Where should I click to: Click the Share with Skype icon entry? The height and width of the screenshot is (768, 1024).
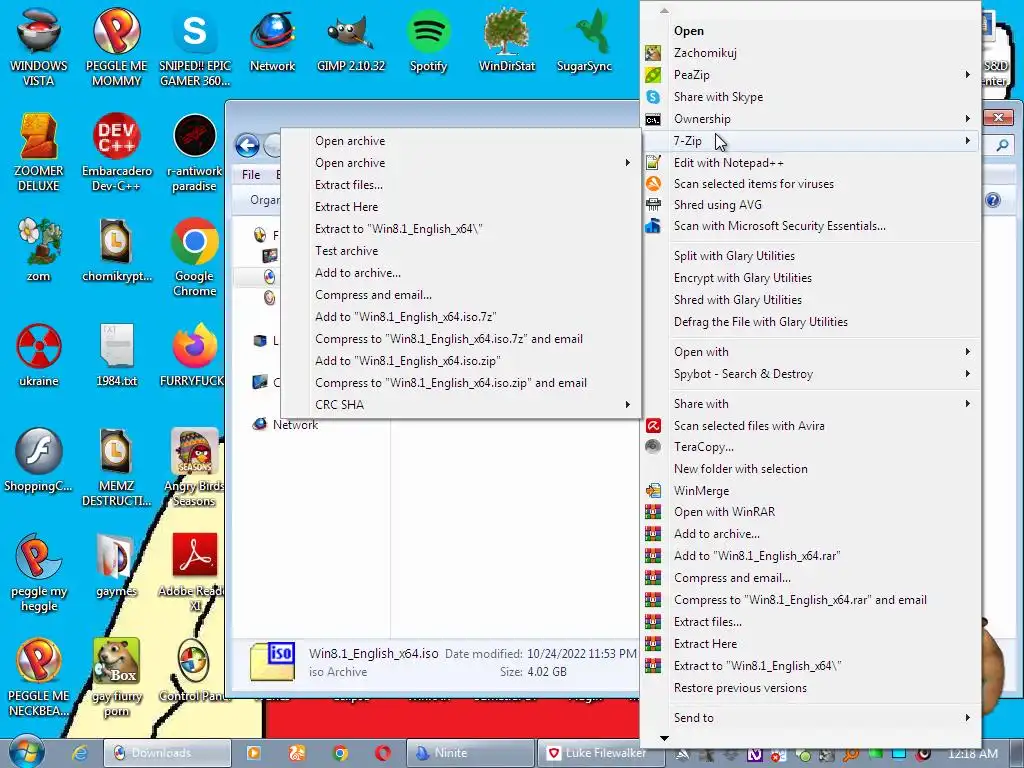pos(653,97)
